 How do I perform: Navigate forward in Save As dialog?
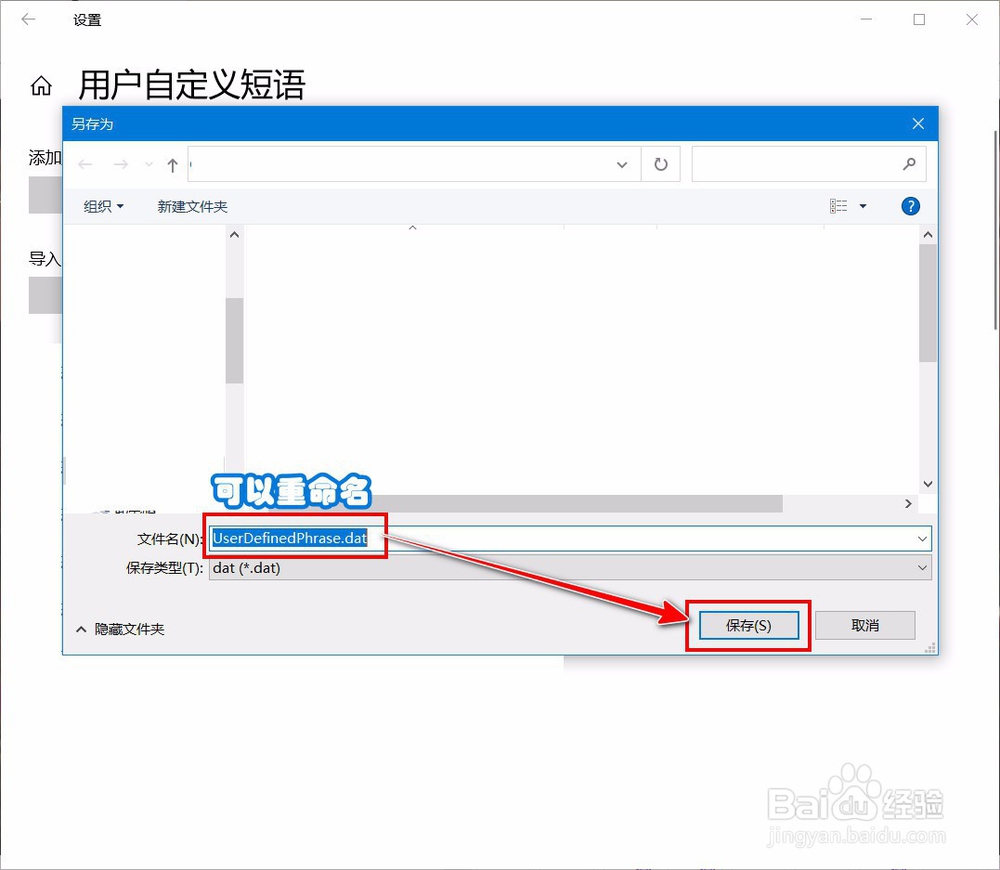coord(121,165)
